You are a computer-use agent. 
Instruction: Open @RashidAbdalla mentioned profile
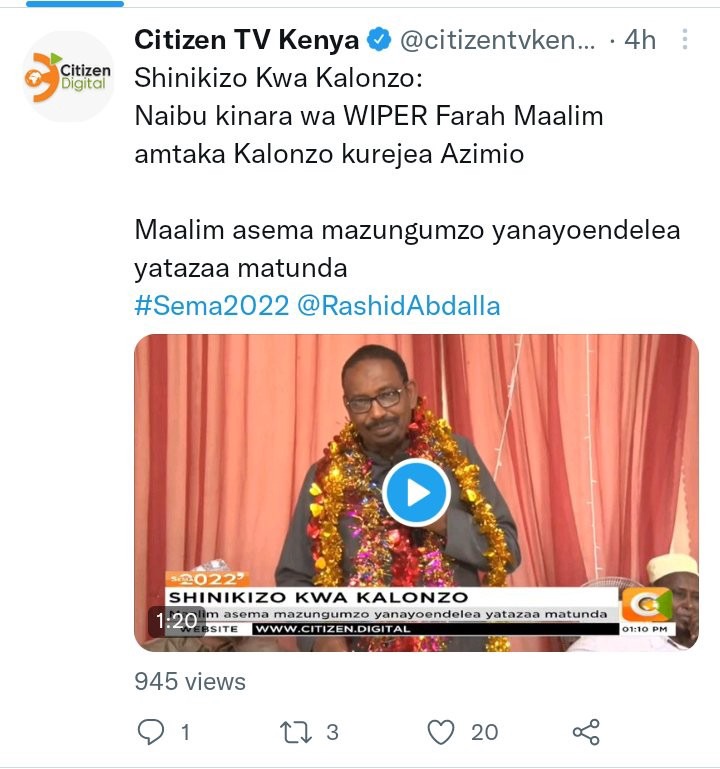[x=399, y=306]
